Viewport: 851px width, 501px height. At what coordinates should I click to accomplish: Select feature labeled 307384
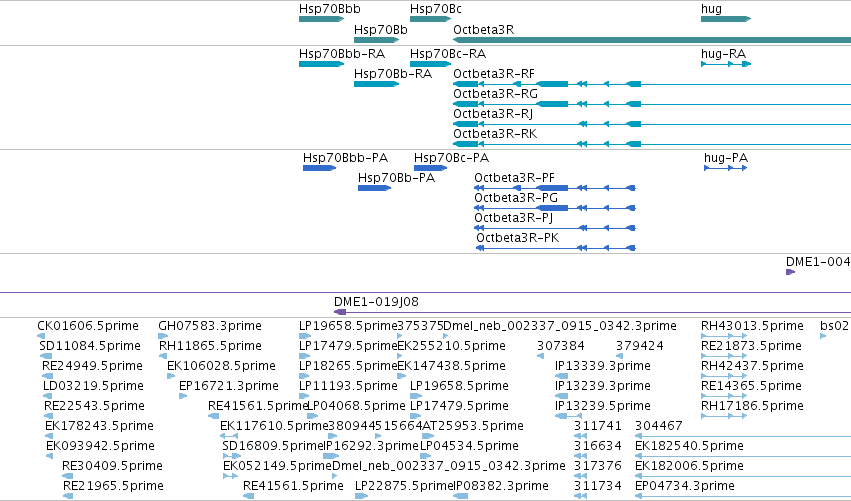pyautogui.click(x=561, y=346)
